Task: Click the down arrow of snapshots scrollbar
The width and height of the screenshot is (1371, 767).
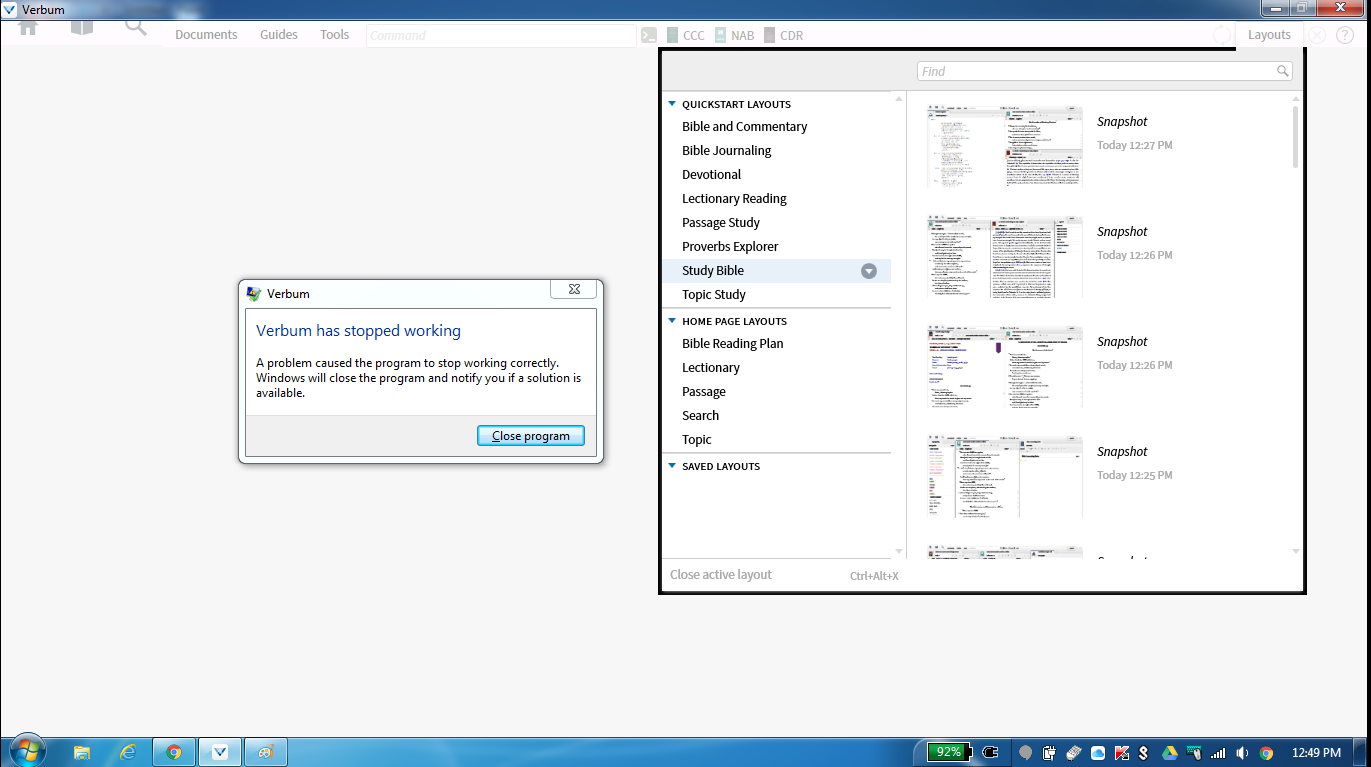Action: (x=1296, y=551)
